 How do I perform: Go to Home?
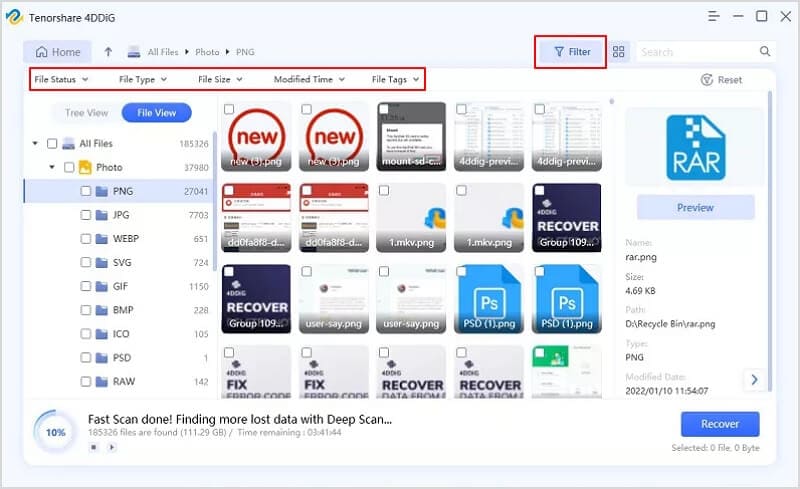click(58, 52)
